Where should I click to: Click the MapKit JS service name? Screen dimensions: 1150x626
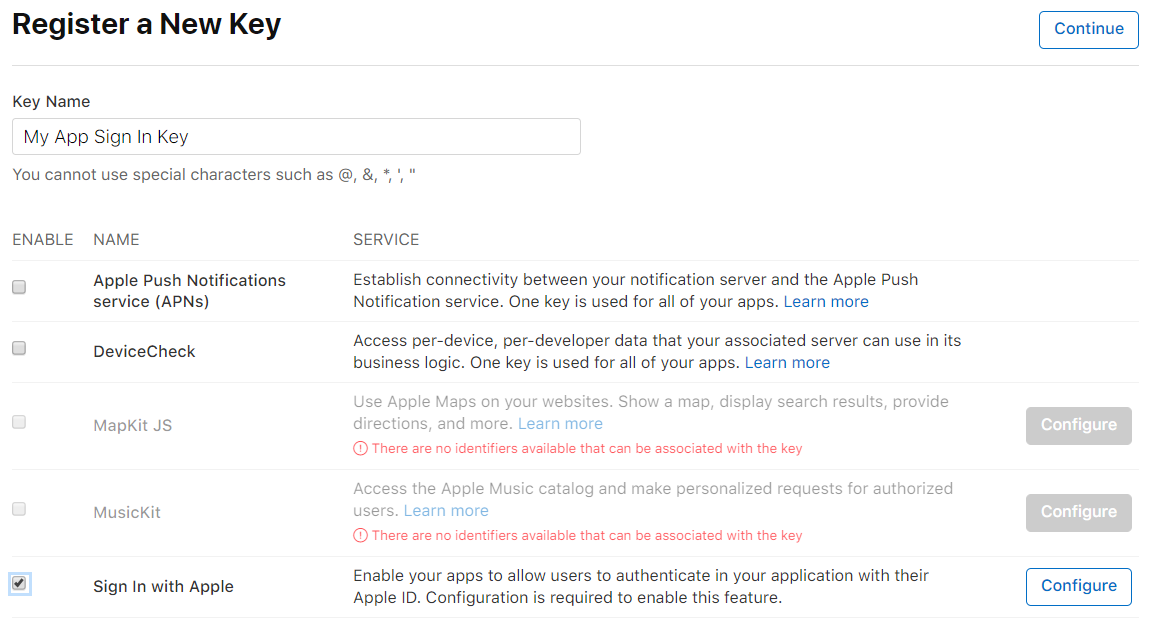[132, 425]
